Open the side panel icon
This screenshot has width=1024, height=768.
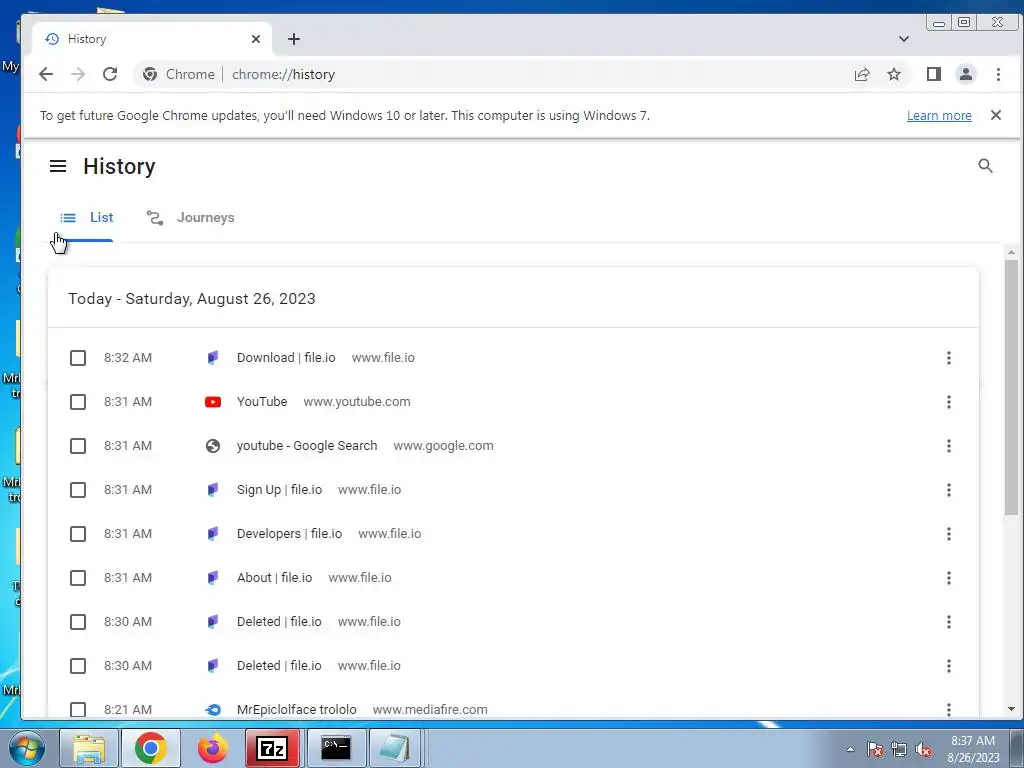934,74
